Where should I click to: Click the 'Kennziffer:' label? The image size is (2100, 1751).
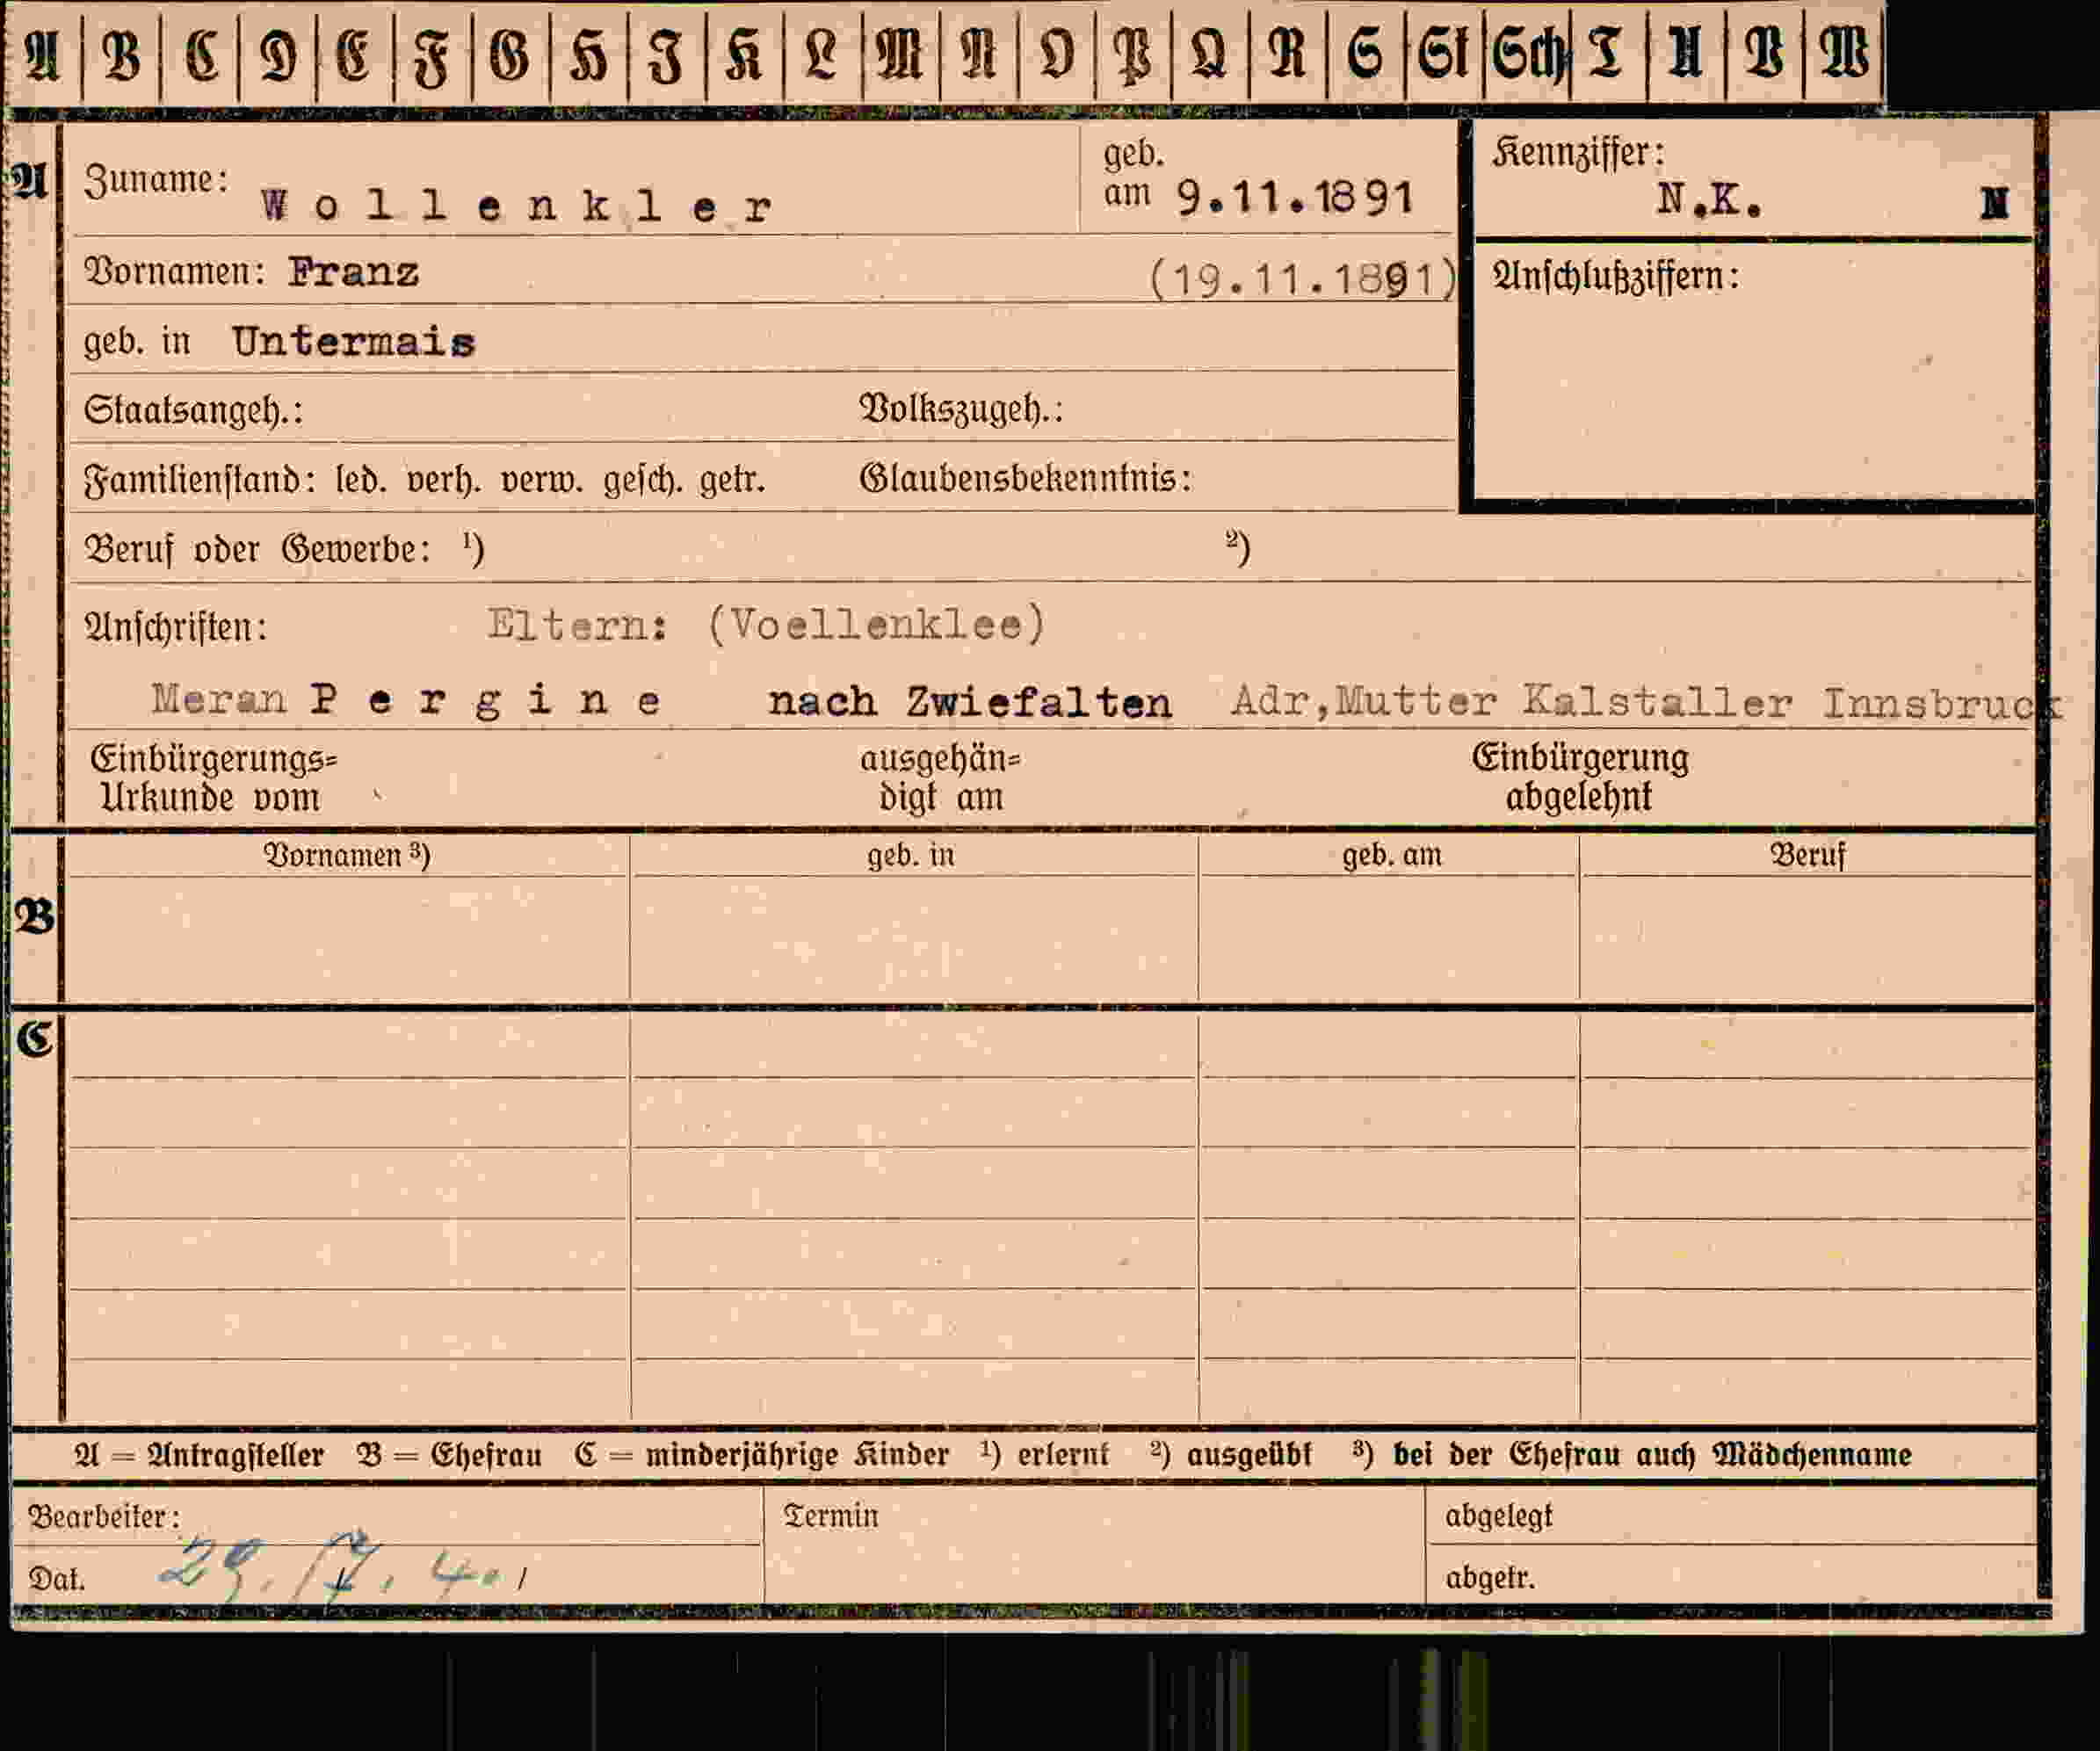(x=1579, y=152)
